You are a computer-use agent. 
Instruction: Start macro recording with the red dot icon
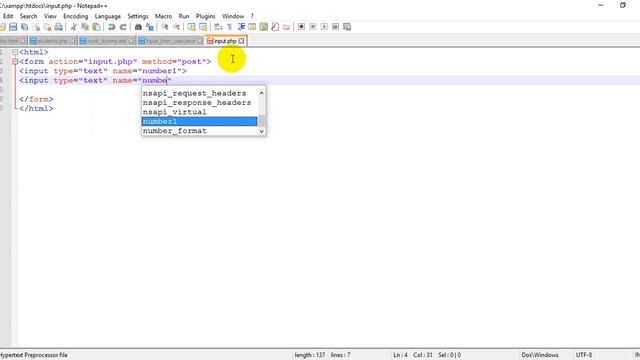301,27
